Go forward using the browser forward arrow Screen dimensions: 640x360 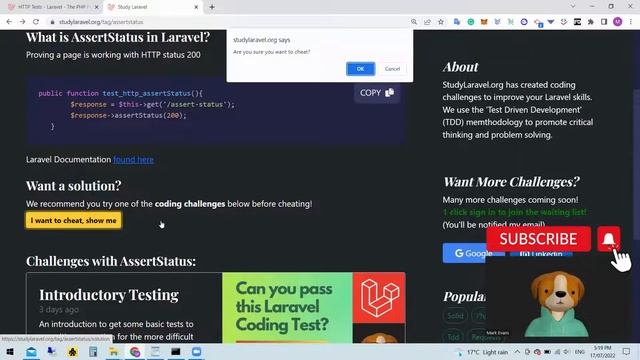click(22, 22)
